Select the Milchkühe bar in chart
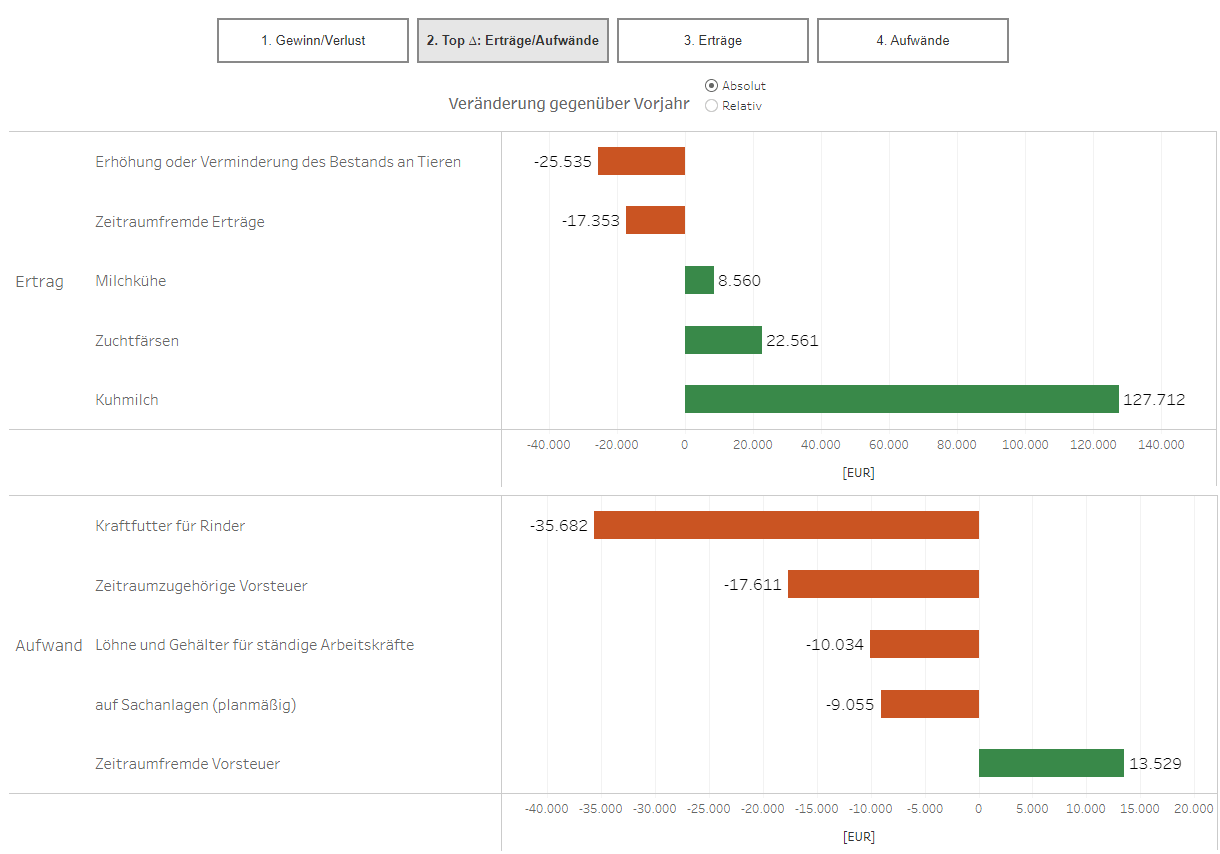The width and height of the screenshot is (1220, 854). [699, 280]
